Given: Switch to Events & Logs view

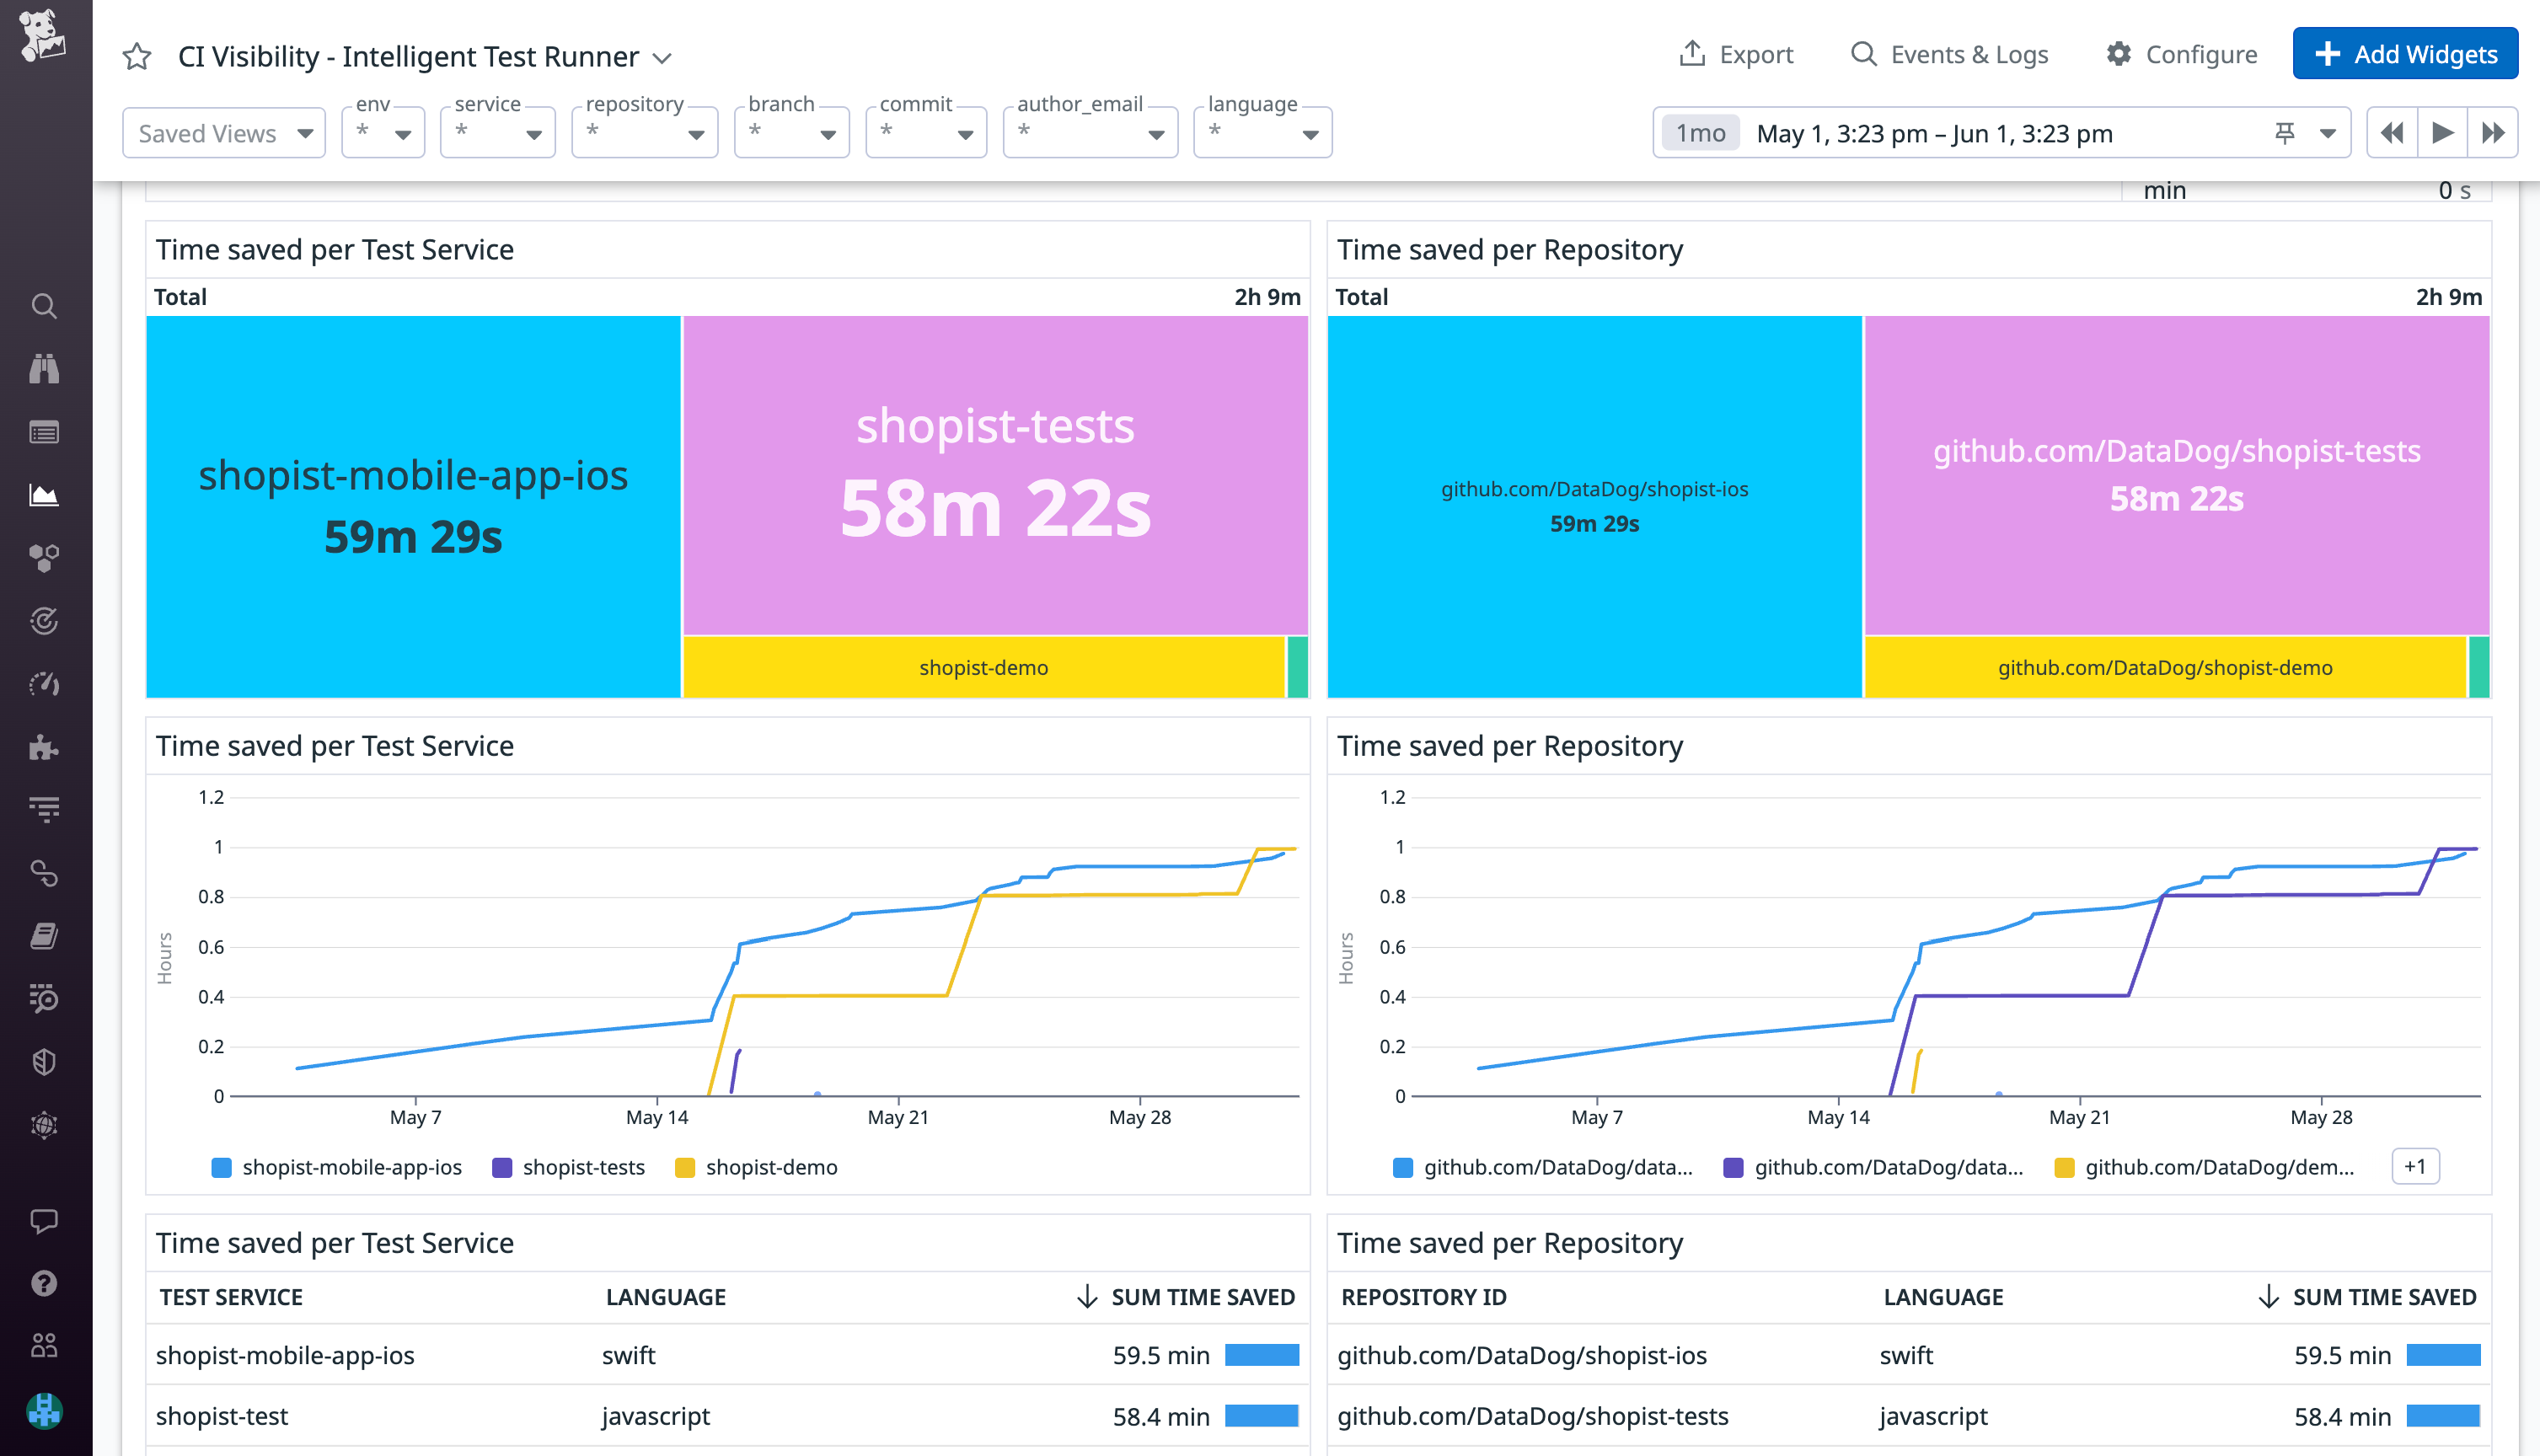Looking at the screenshot, I should (x=1947, y=54).
